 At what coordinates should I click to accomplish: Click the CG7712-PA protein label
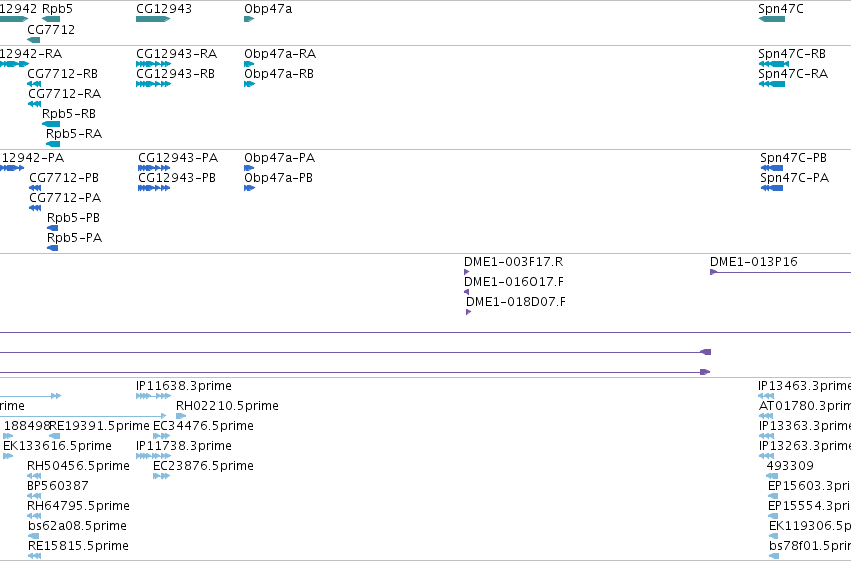65,197
